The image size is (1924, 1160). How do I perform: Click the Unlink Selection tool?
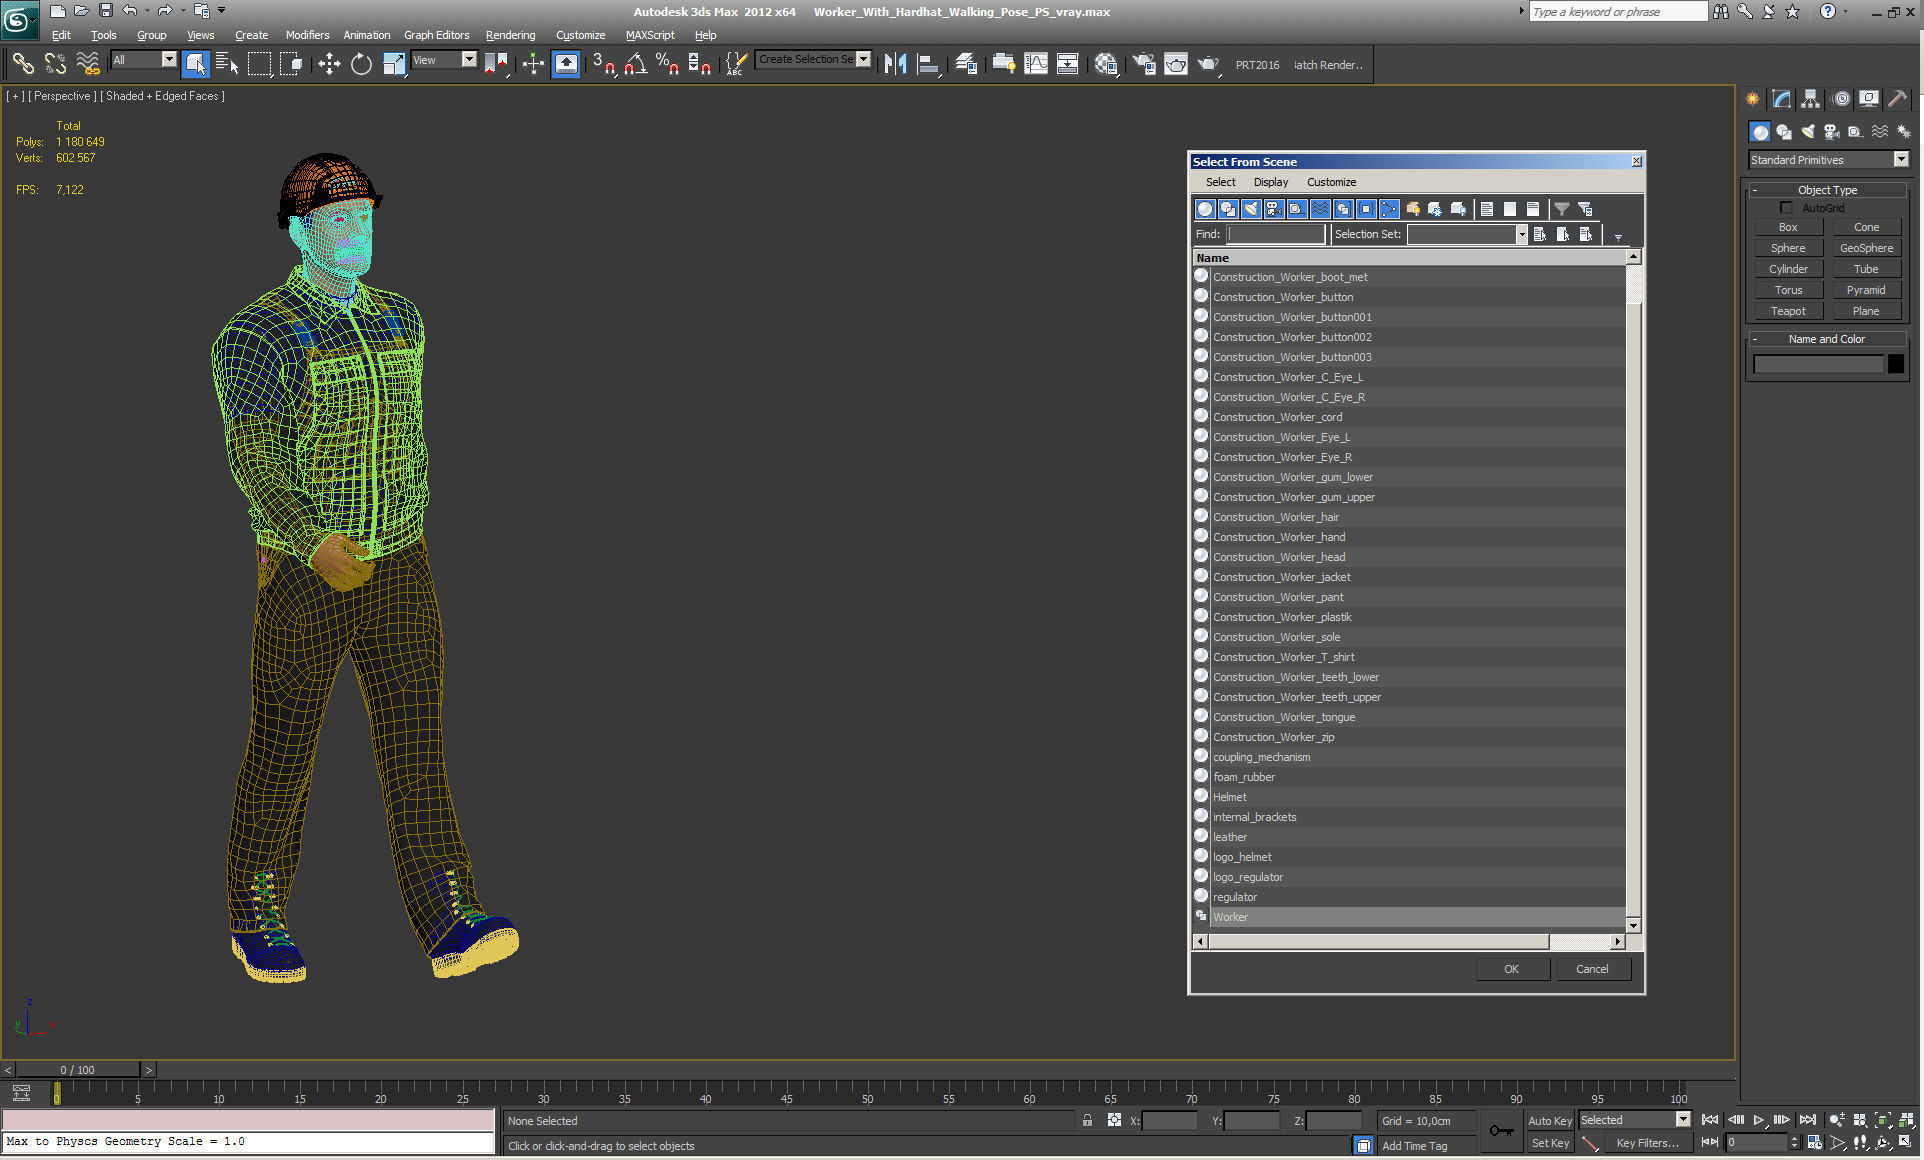(55, 65)
